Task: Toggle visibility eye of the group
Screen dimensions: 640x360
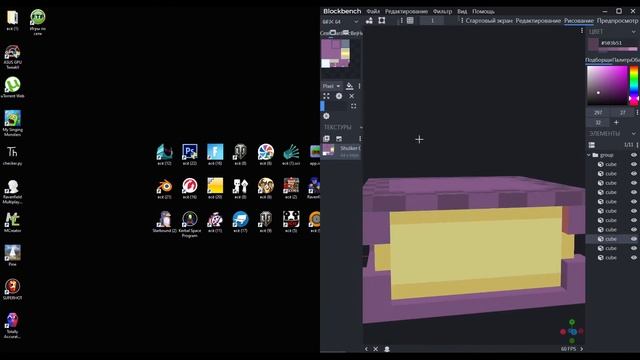Action: pos(633,155)
